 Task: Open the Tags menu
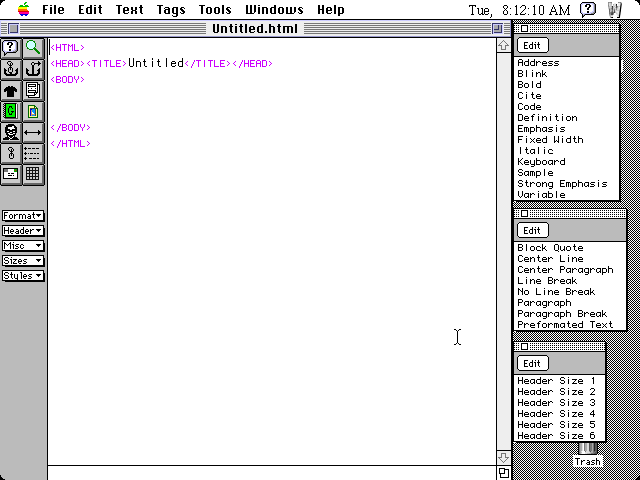click(x=171, y=10)
